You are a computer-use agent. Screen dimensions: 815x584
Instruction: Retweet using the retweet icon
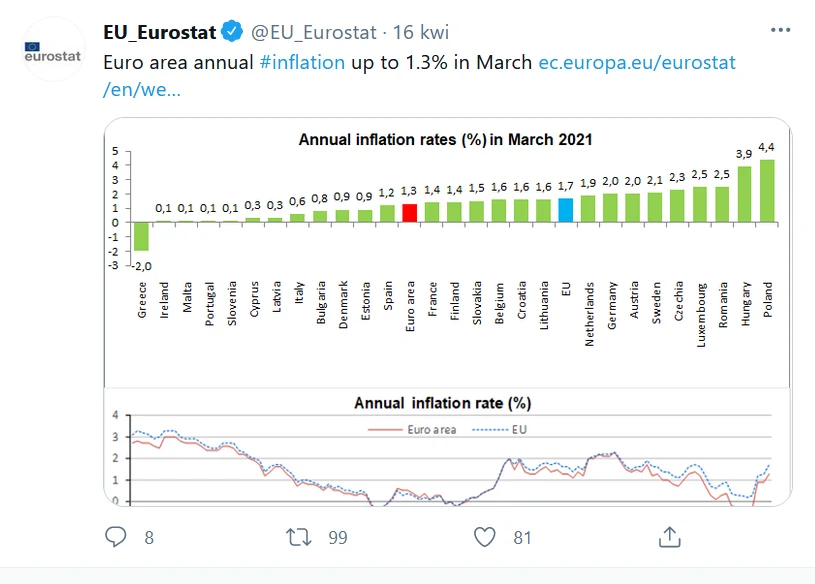tap(299, 537)
